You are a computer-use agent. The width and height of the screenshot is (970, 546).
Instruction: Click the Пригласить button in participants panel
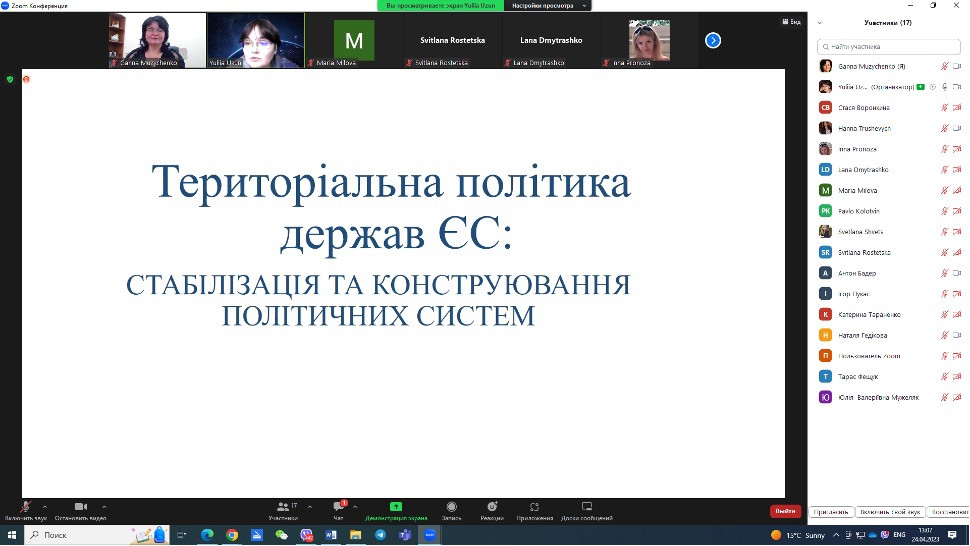832,511
